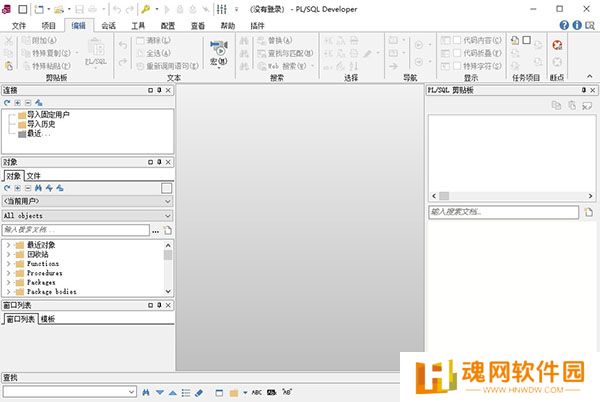Click the New file icon in quick access toolbar
Viewport: 600px width, 402px height.
39,9
